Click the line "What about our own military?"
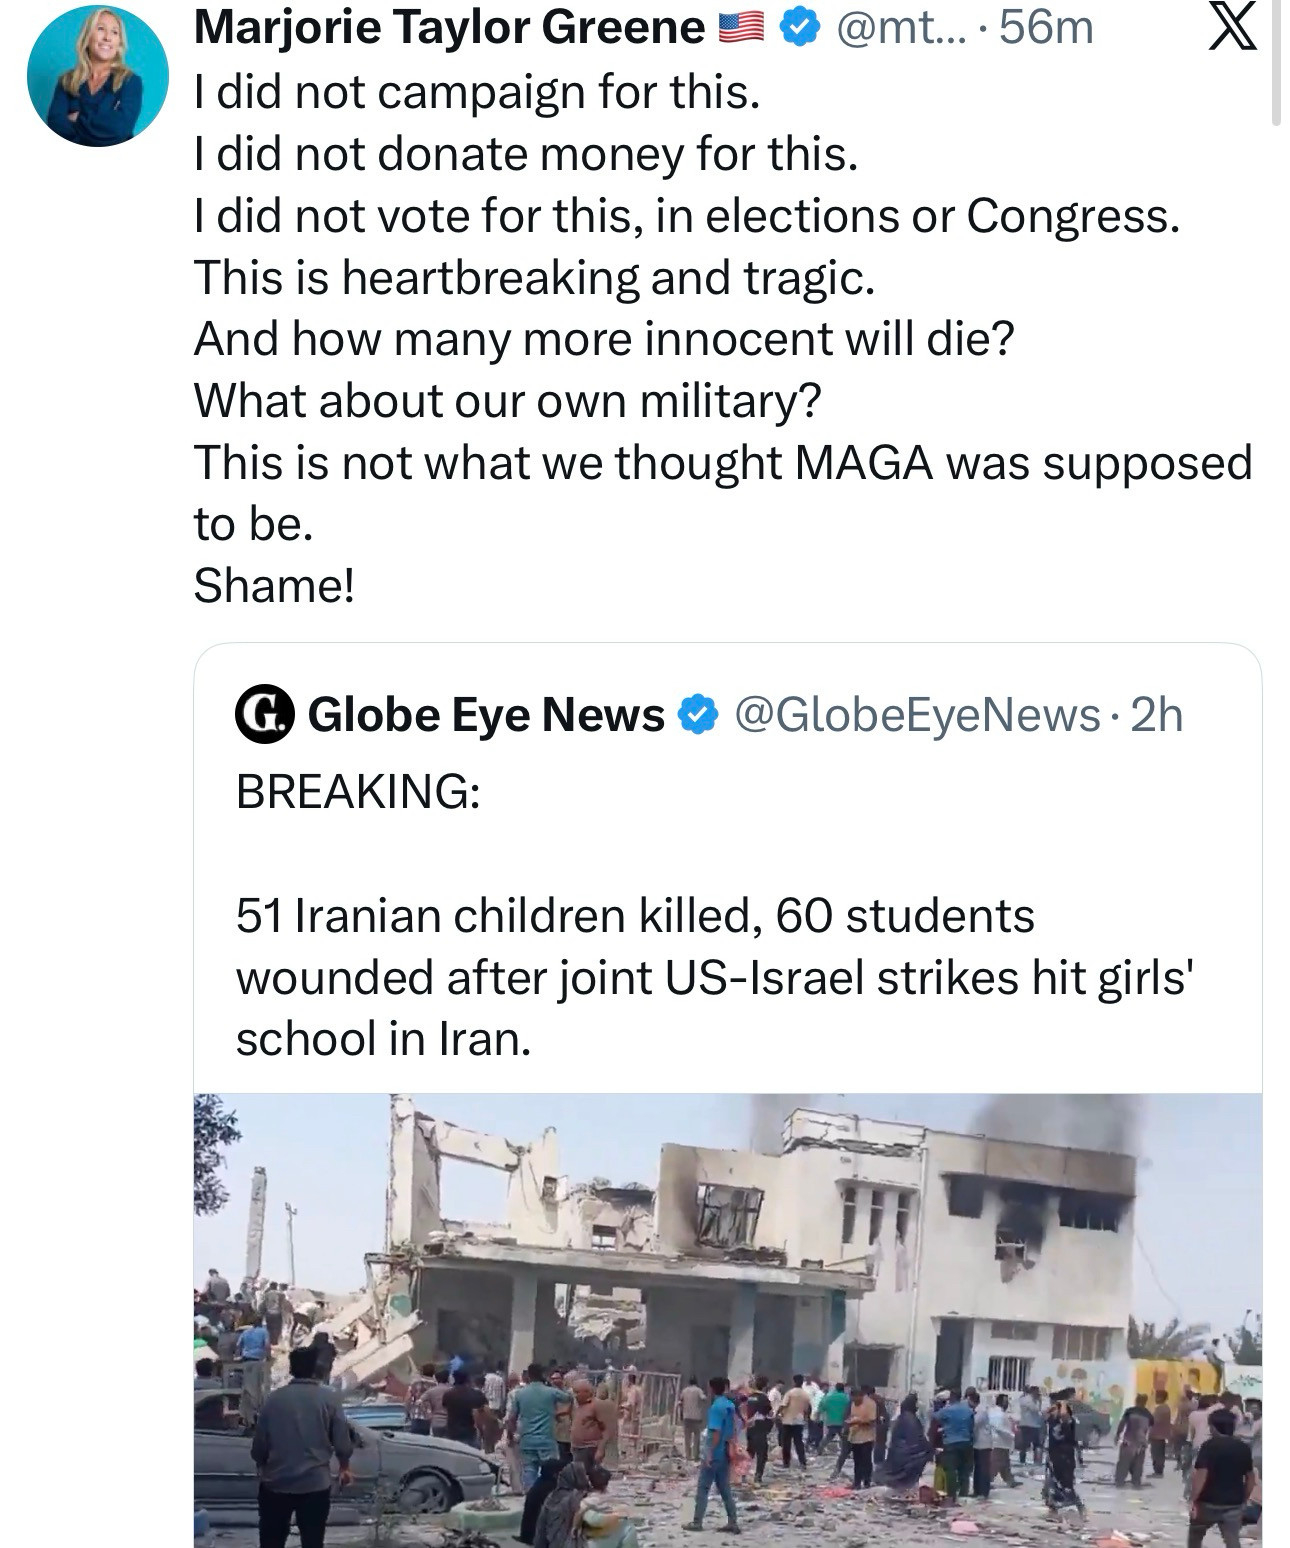The image size is (1290, 1548). point(507,400)
